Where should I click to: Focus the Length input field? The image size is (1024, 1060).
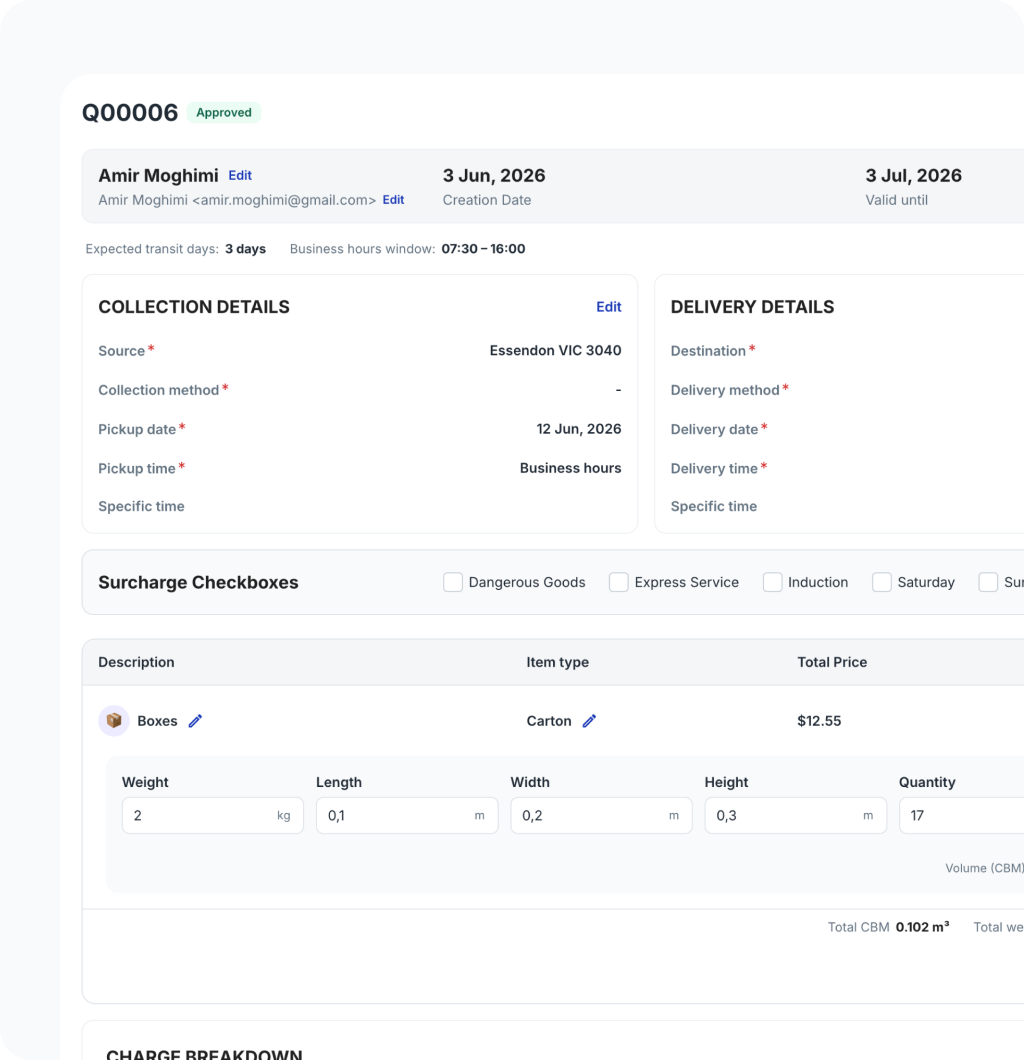[x=407, y=815]
